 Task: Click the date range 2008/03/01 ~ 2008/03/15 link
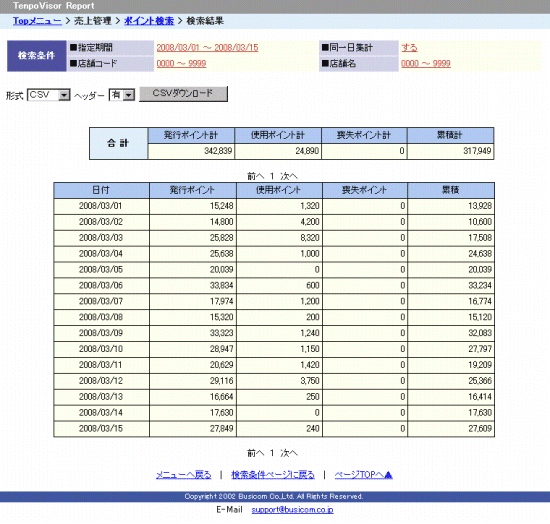point(207,48)
